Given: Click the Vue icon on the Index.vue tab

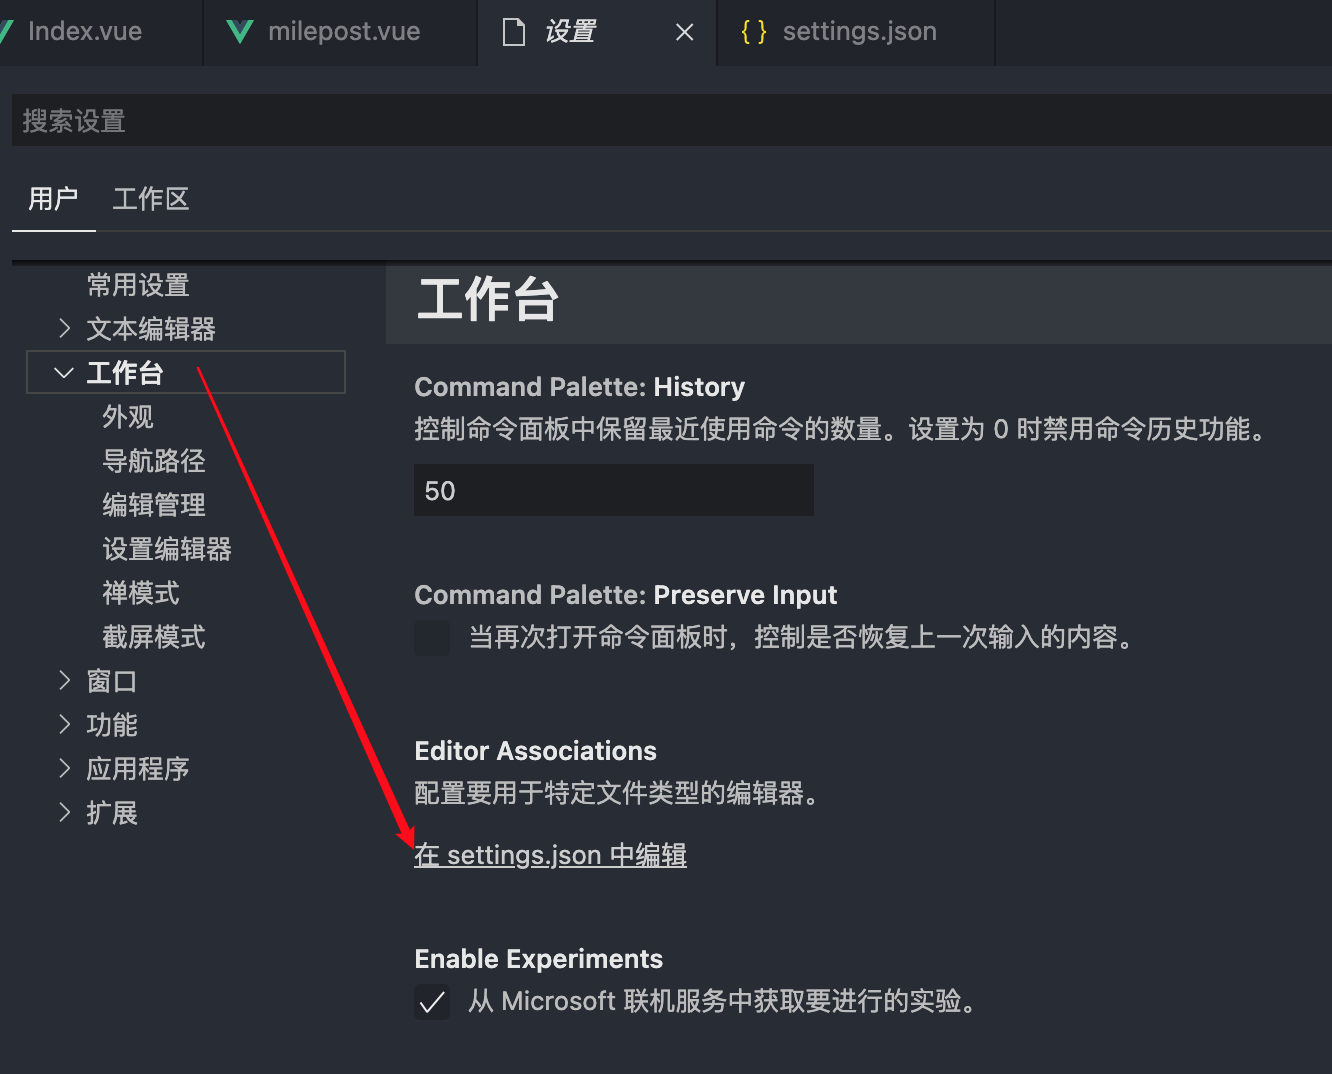Looking at the screenshot, I should pyautogui.click(x=5, y=31).
